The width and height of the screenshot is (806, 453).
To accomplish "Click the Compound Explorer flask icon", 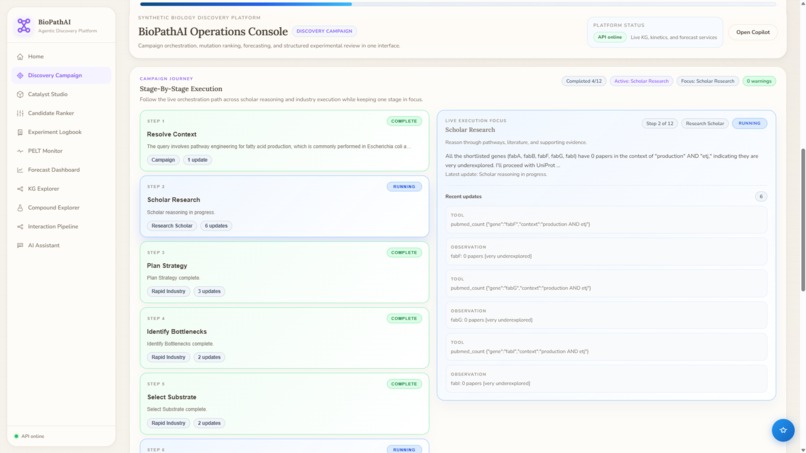I will click(x=20, y=208).
